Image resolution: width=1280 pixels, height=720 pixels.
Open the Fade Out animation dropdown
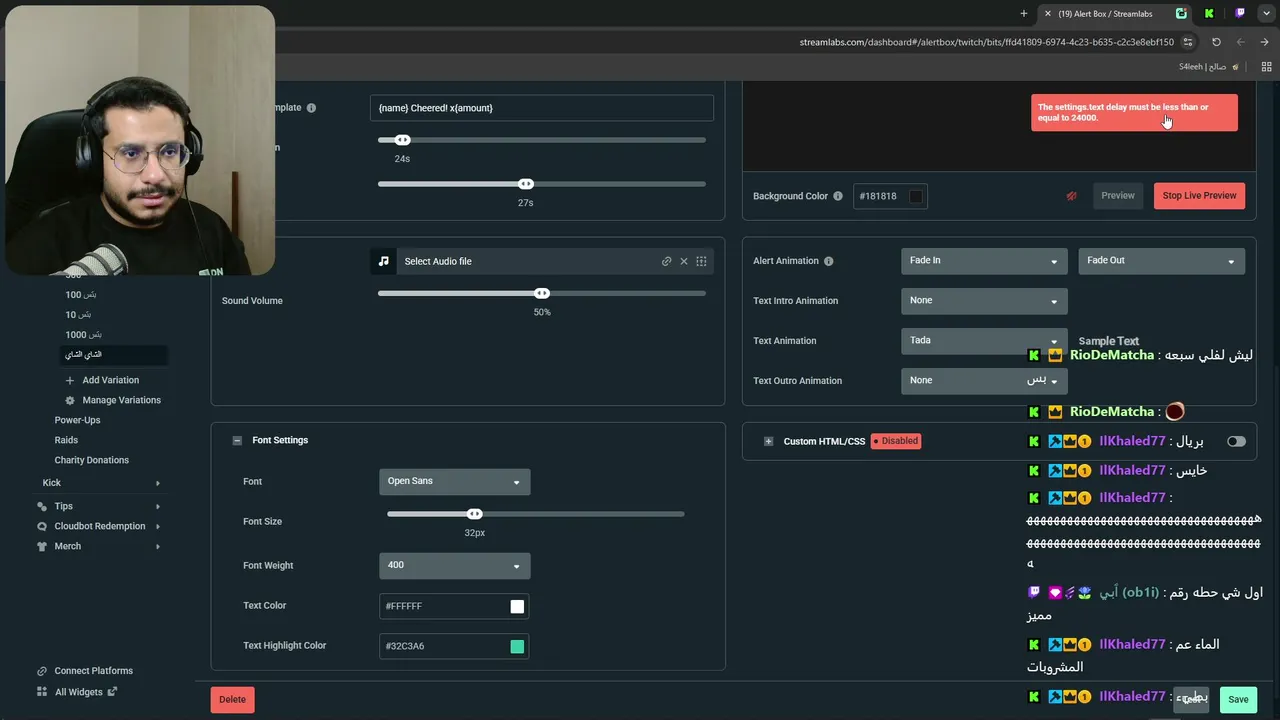[1161, 261]
